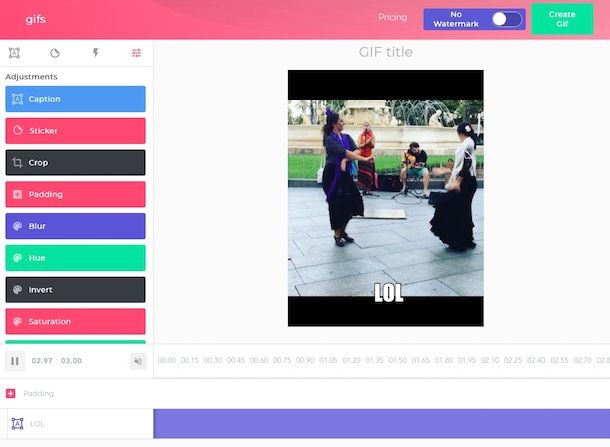Toggle the No Watermark switch
The image size is (610, 447).
(x=507, y=19)
